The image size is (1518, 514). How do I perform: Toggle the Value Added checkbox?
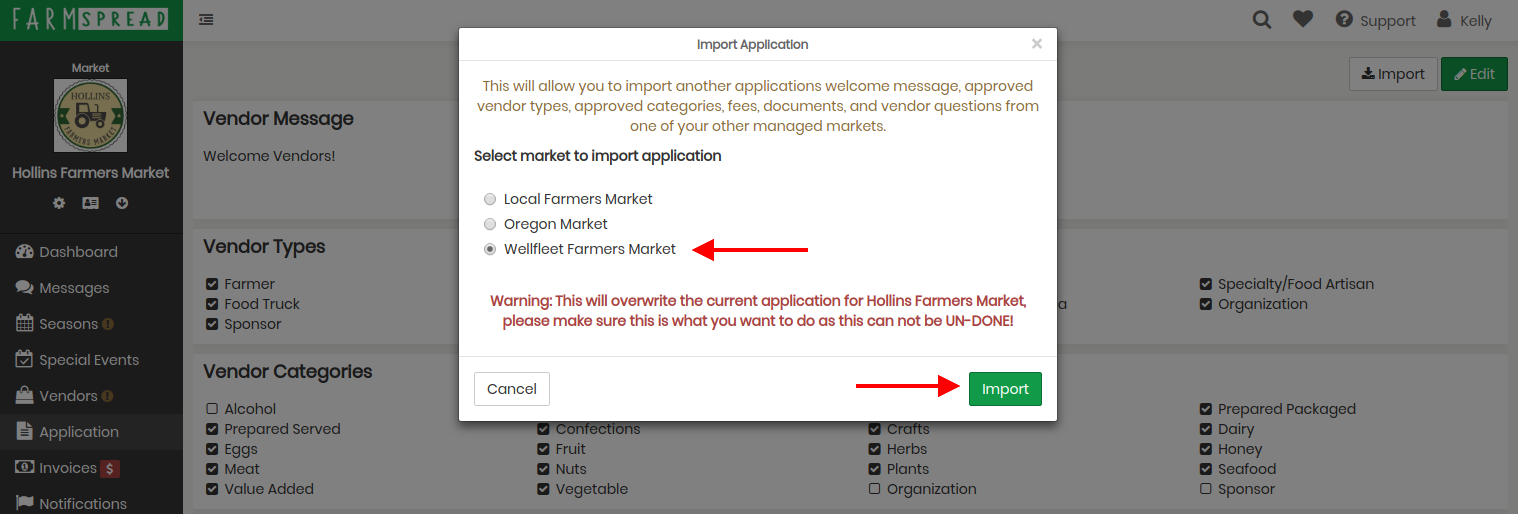[x=212, y=489]
